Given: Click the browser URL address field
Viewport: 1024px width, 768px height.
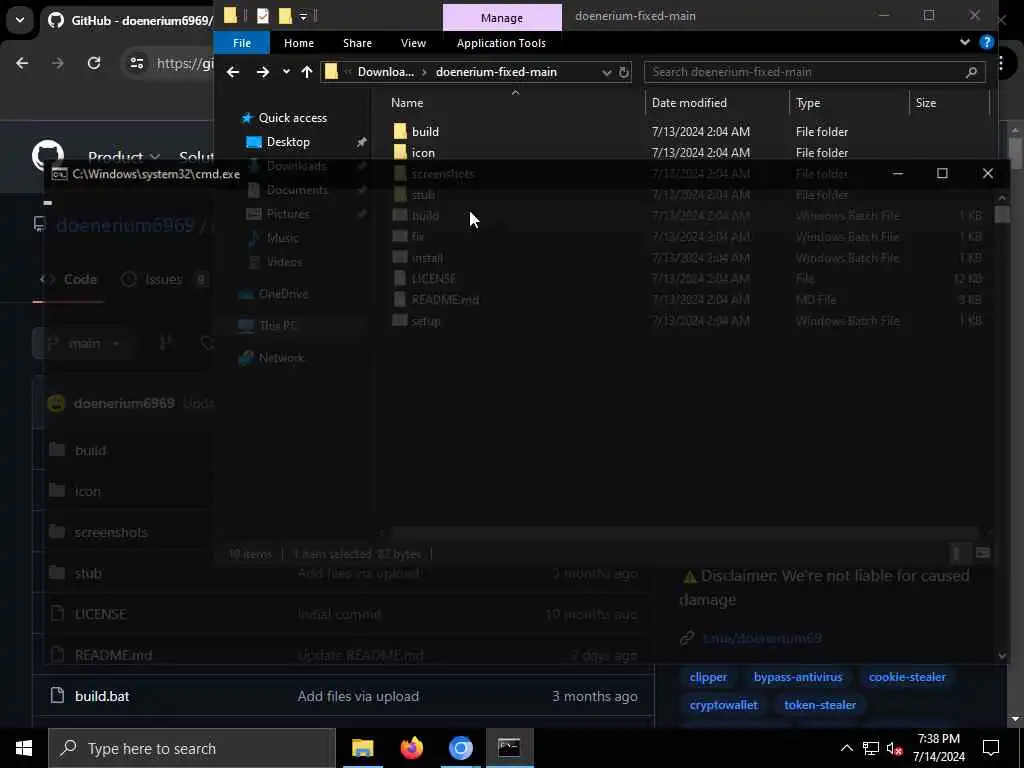Looking at the screenshot, I should tap(185, 63).
